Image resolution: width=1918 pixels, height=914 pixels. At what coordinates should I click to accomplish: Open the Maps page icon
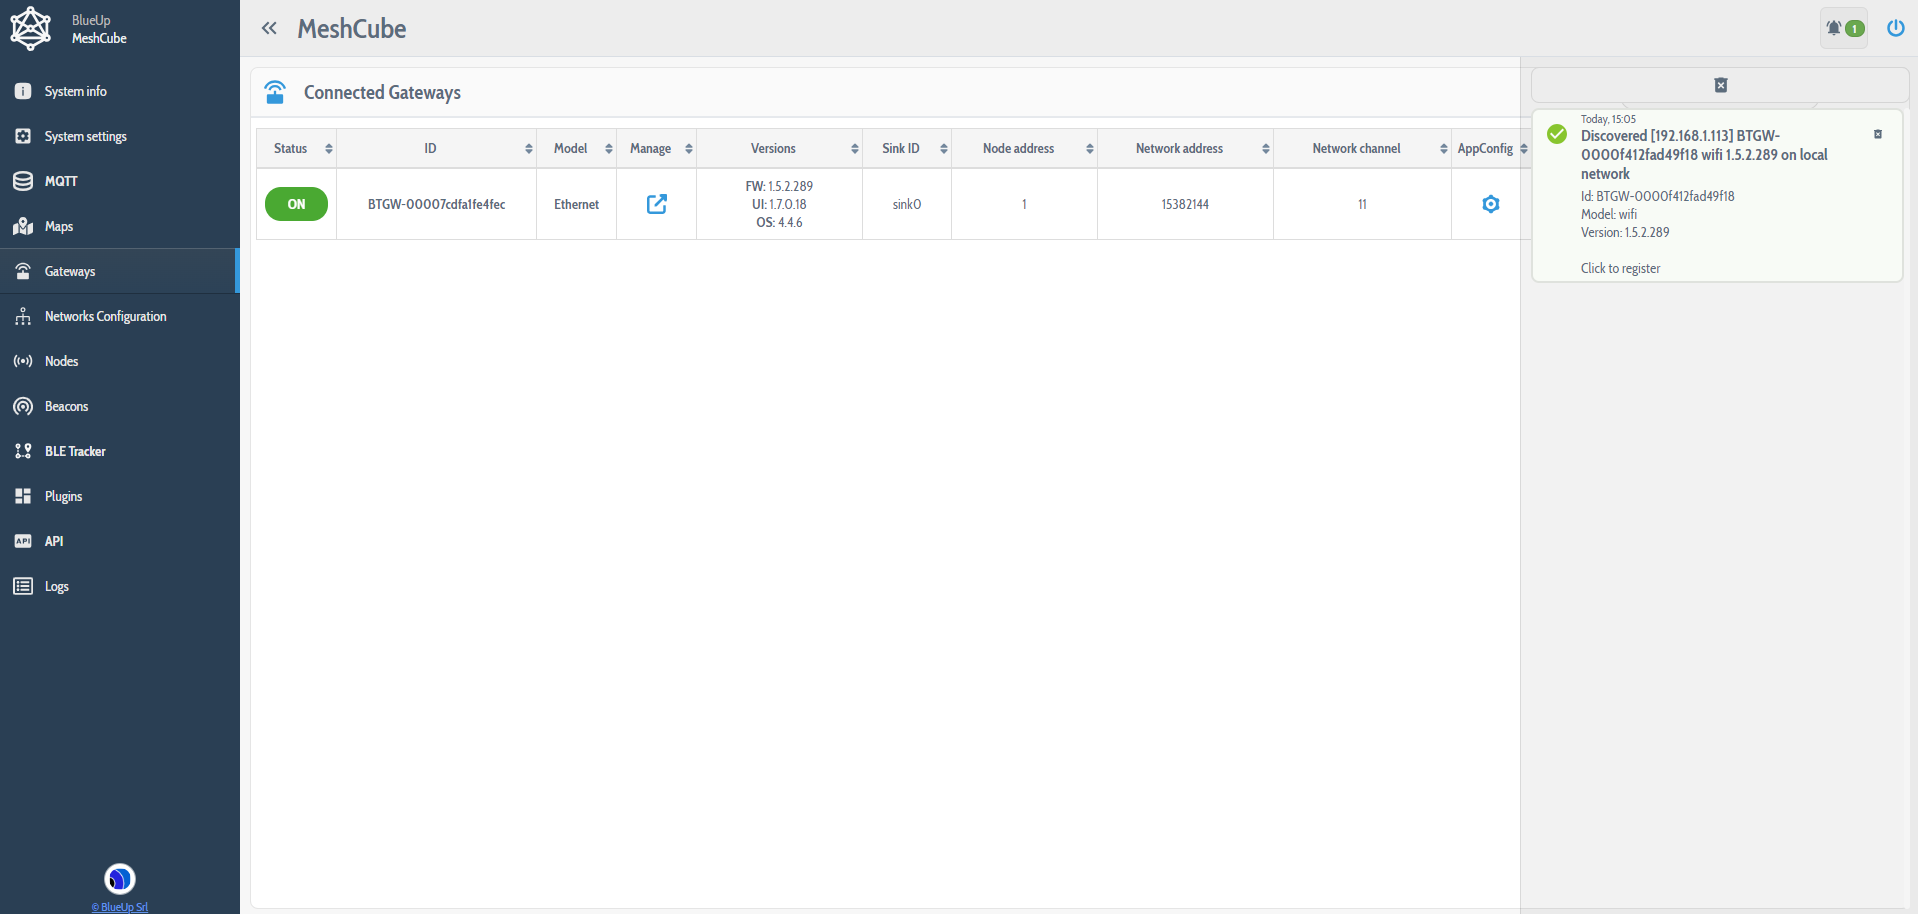click(23, 226)
